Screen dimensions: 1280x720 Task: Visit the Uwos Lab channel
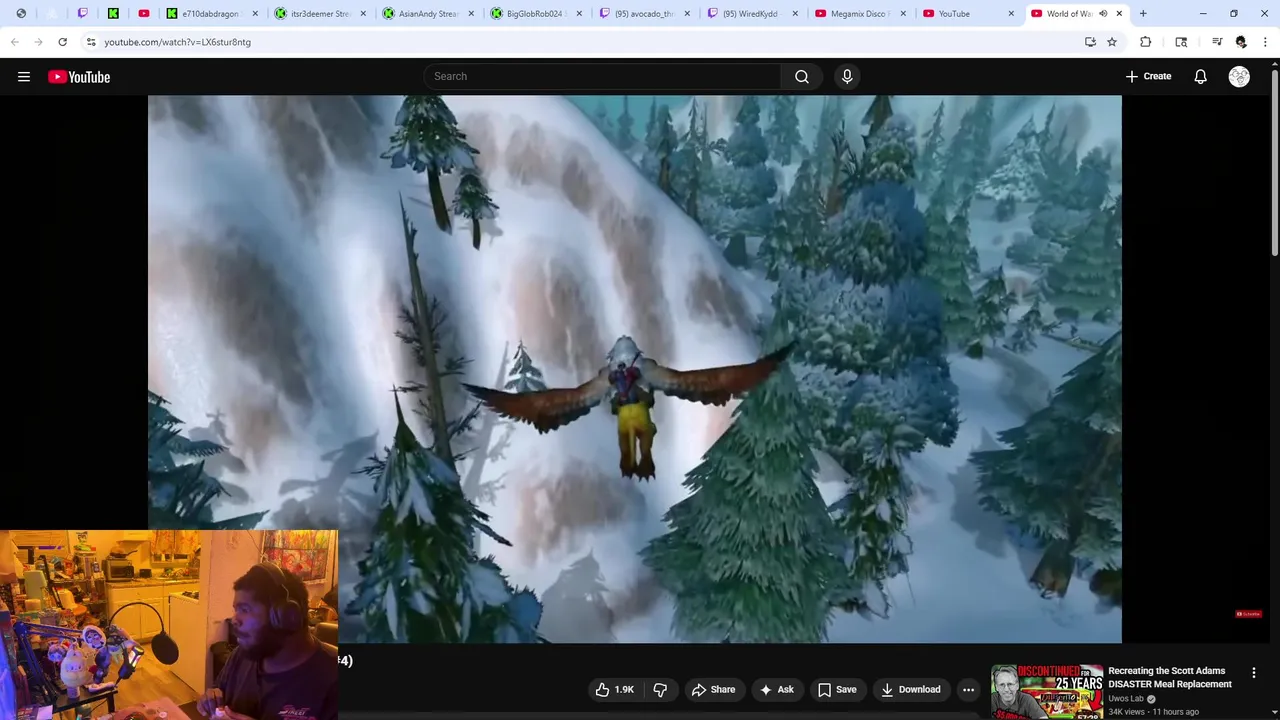[x=1126, y=699]
